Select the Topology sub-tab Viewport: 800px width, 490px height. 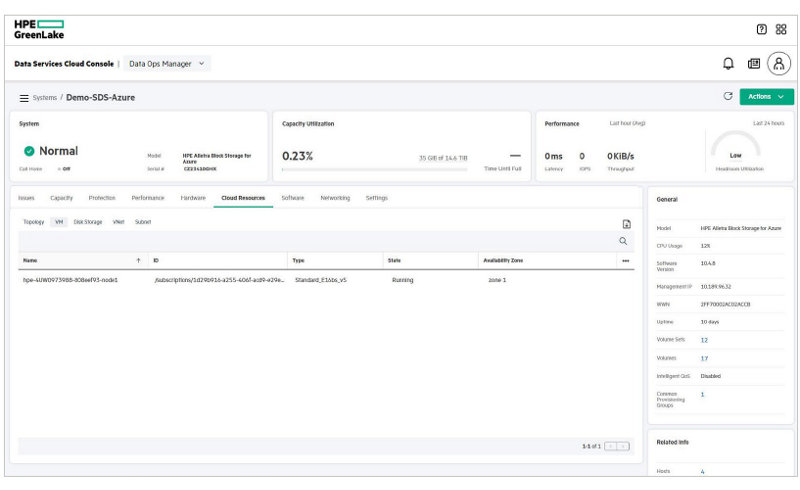click(34, 222)
